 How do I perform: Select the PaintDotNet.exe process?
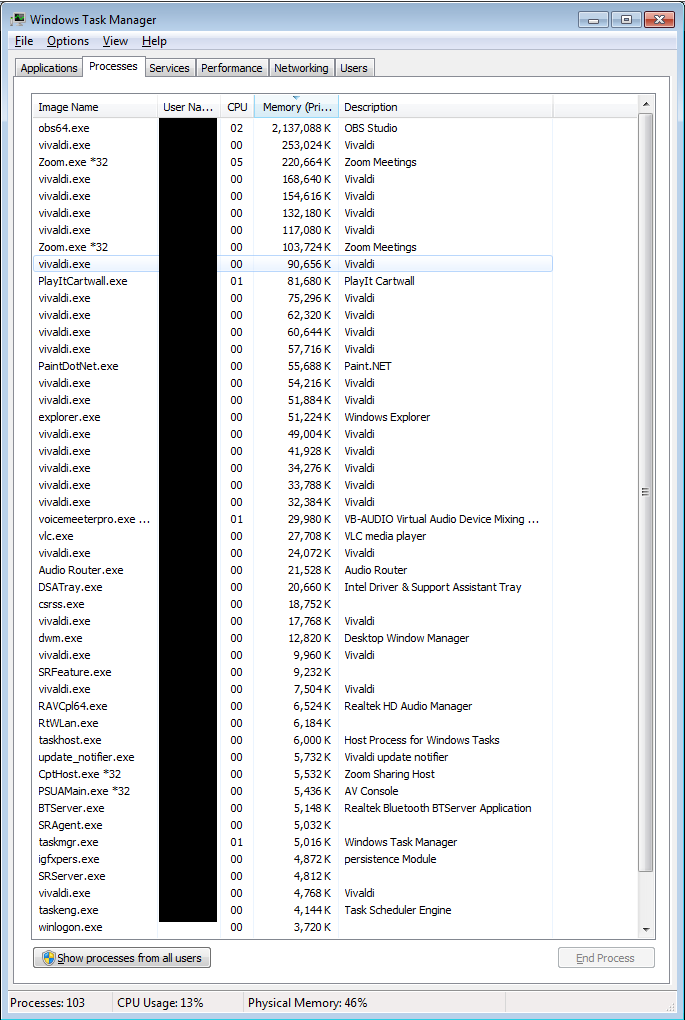pyautogui.click(x=293, y=366)
